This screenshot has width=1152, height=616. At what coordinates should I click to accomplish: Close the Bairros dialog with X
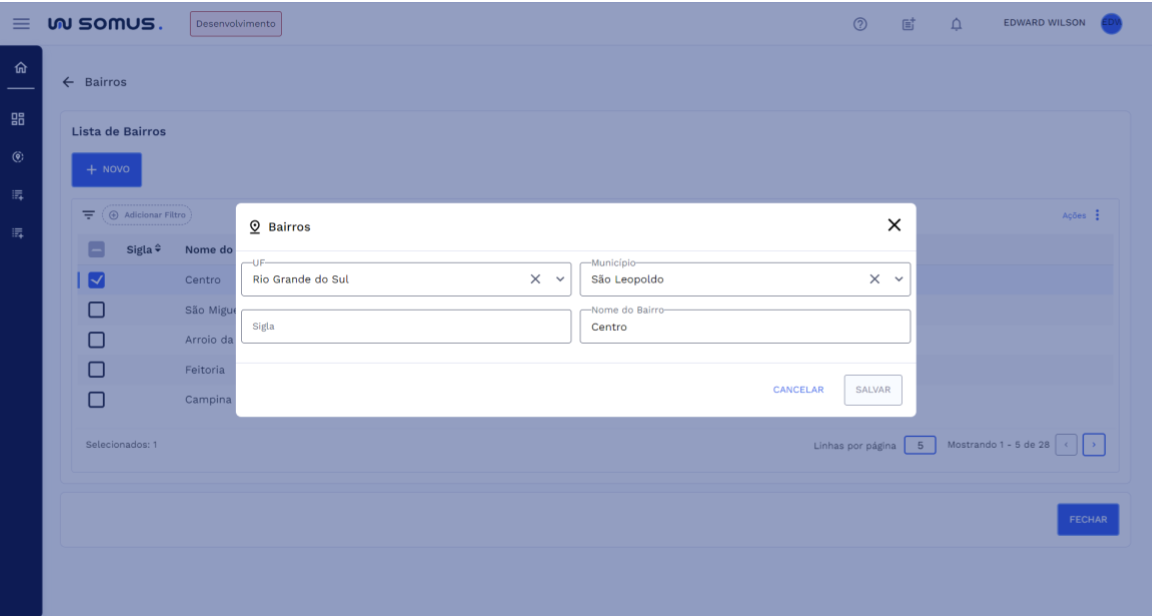894,225
